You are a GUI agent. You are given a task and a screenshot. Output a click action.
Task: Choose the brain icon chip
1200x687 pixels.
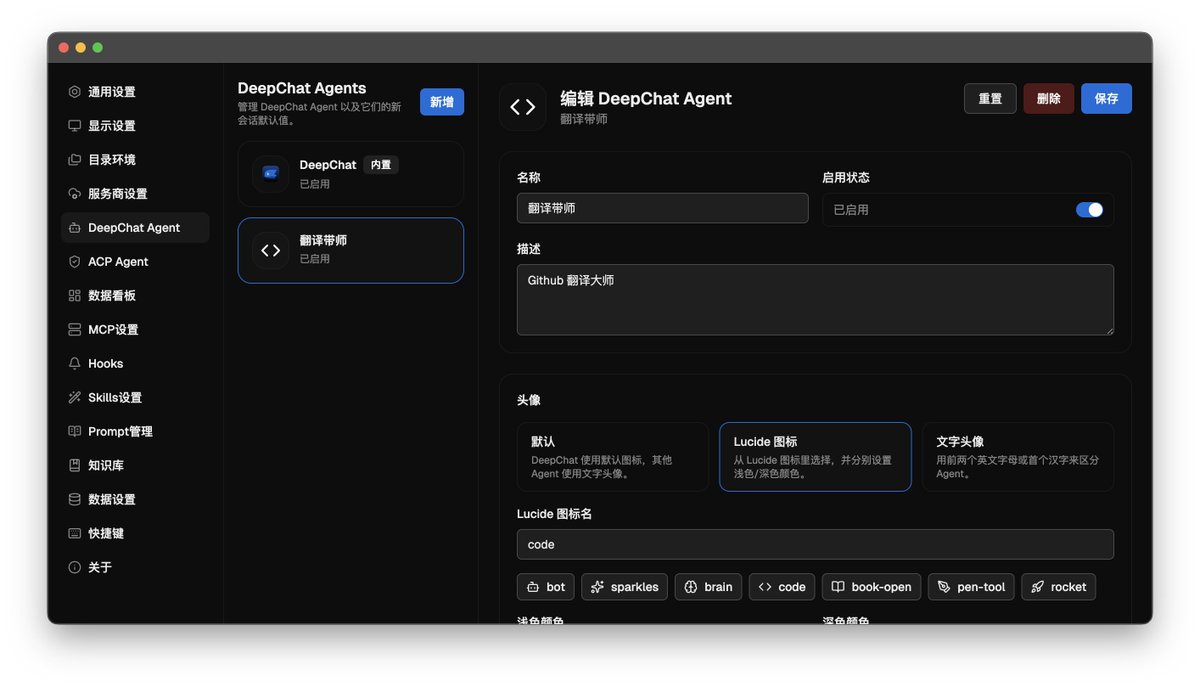point(708,587)
